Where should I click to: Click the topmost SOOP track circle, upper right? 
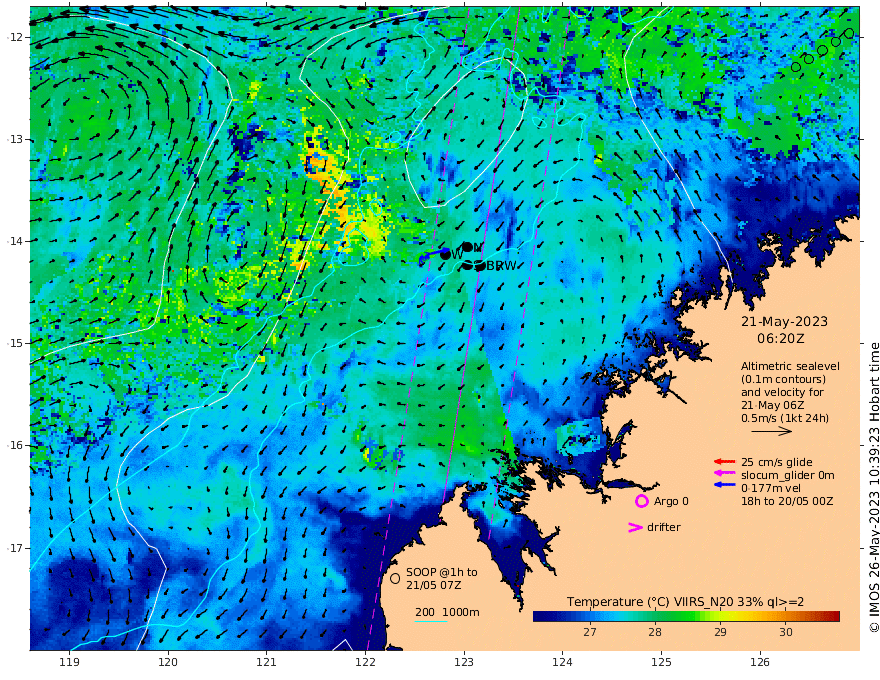(849, 34)
